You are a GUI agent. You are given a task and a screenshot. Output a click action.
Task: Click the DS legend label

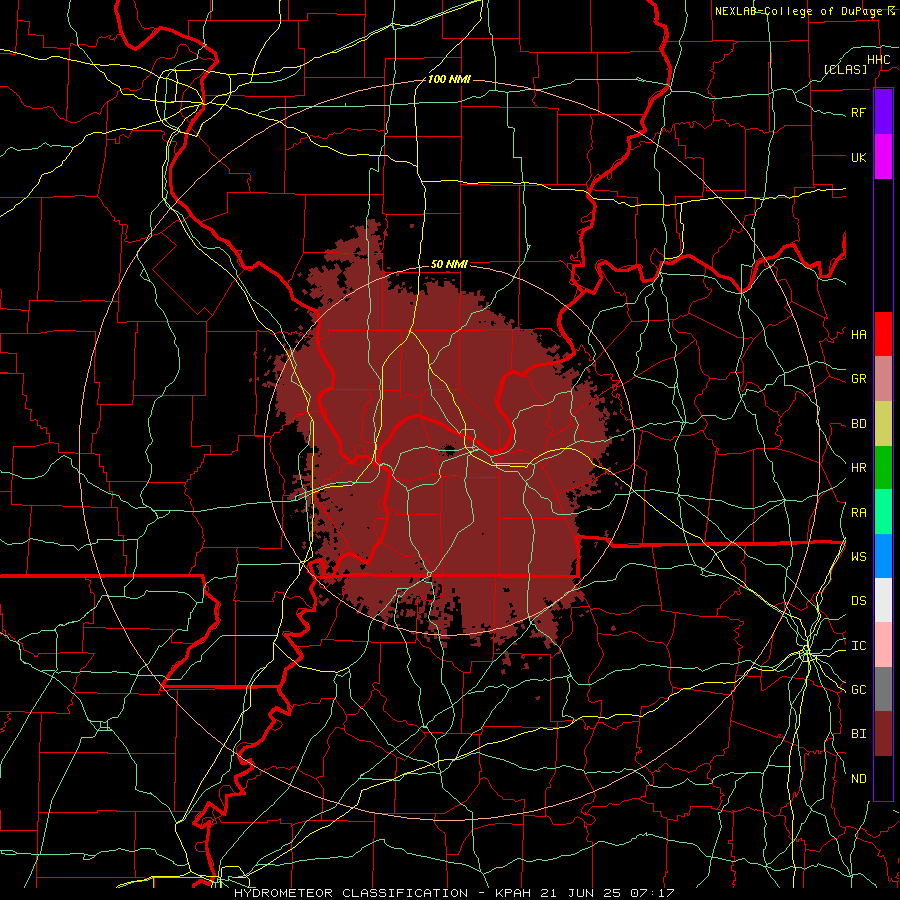[858, 601]
